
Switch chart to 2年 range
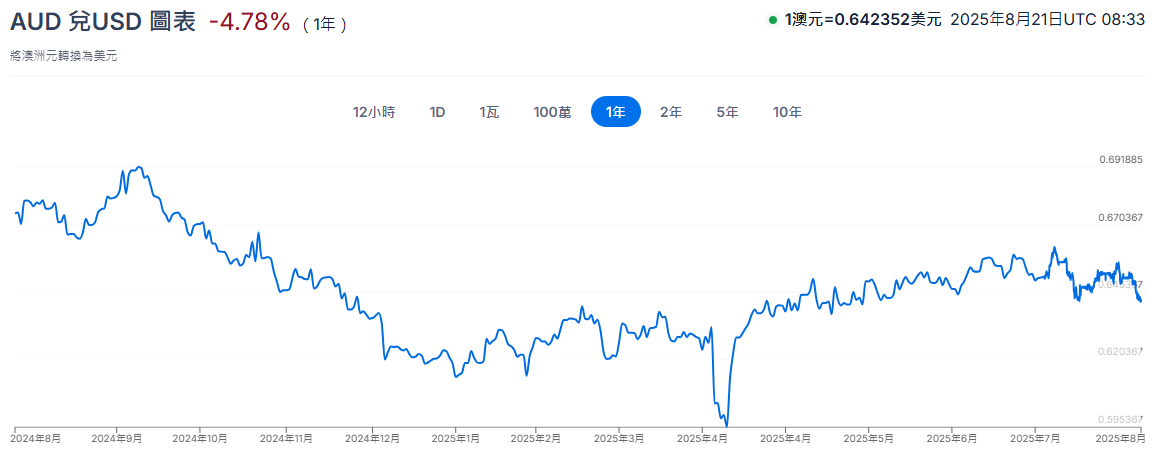tap(671, 112)
